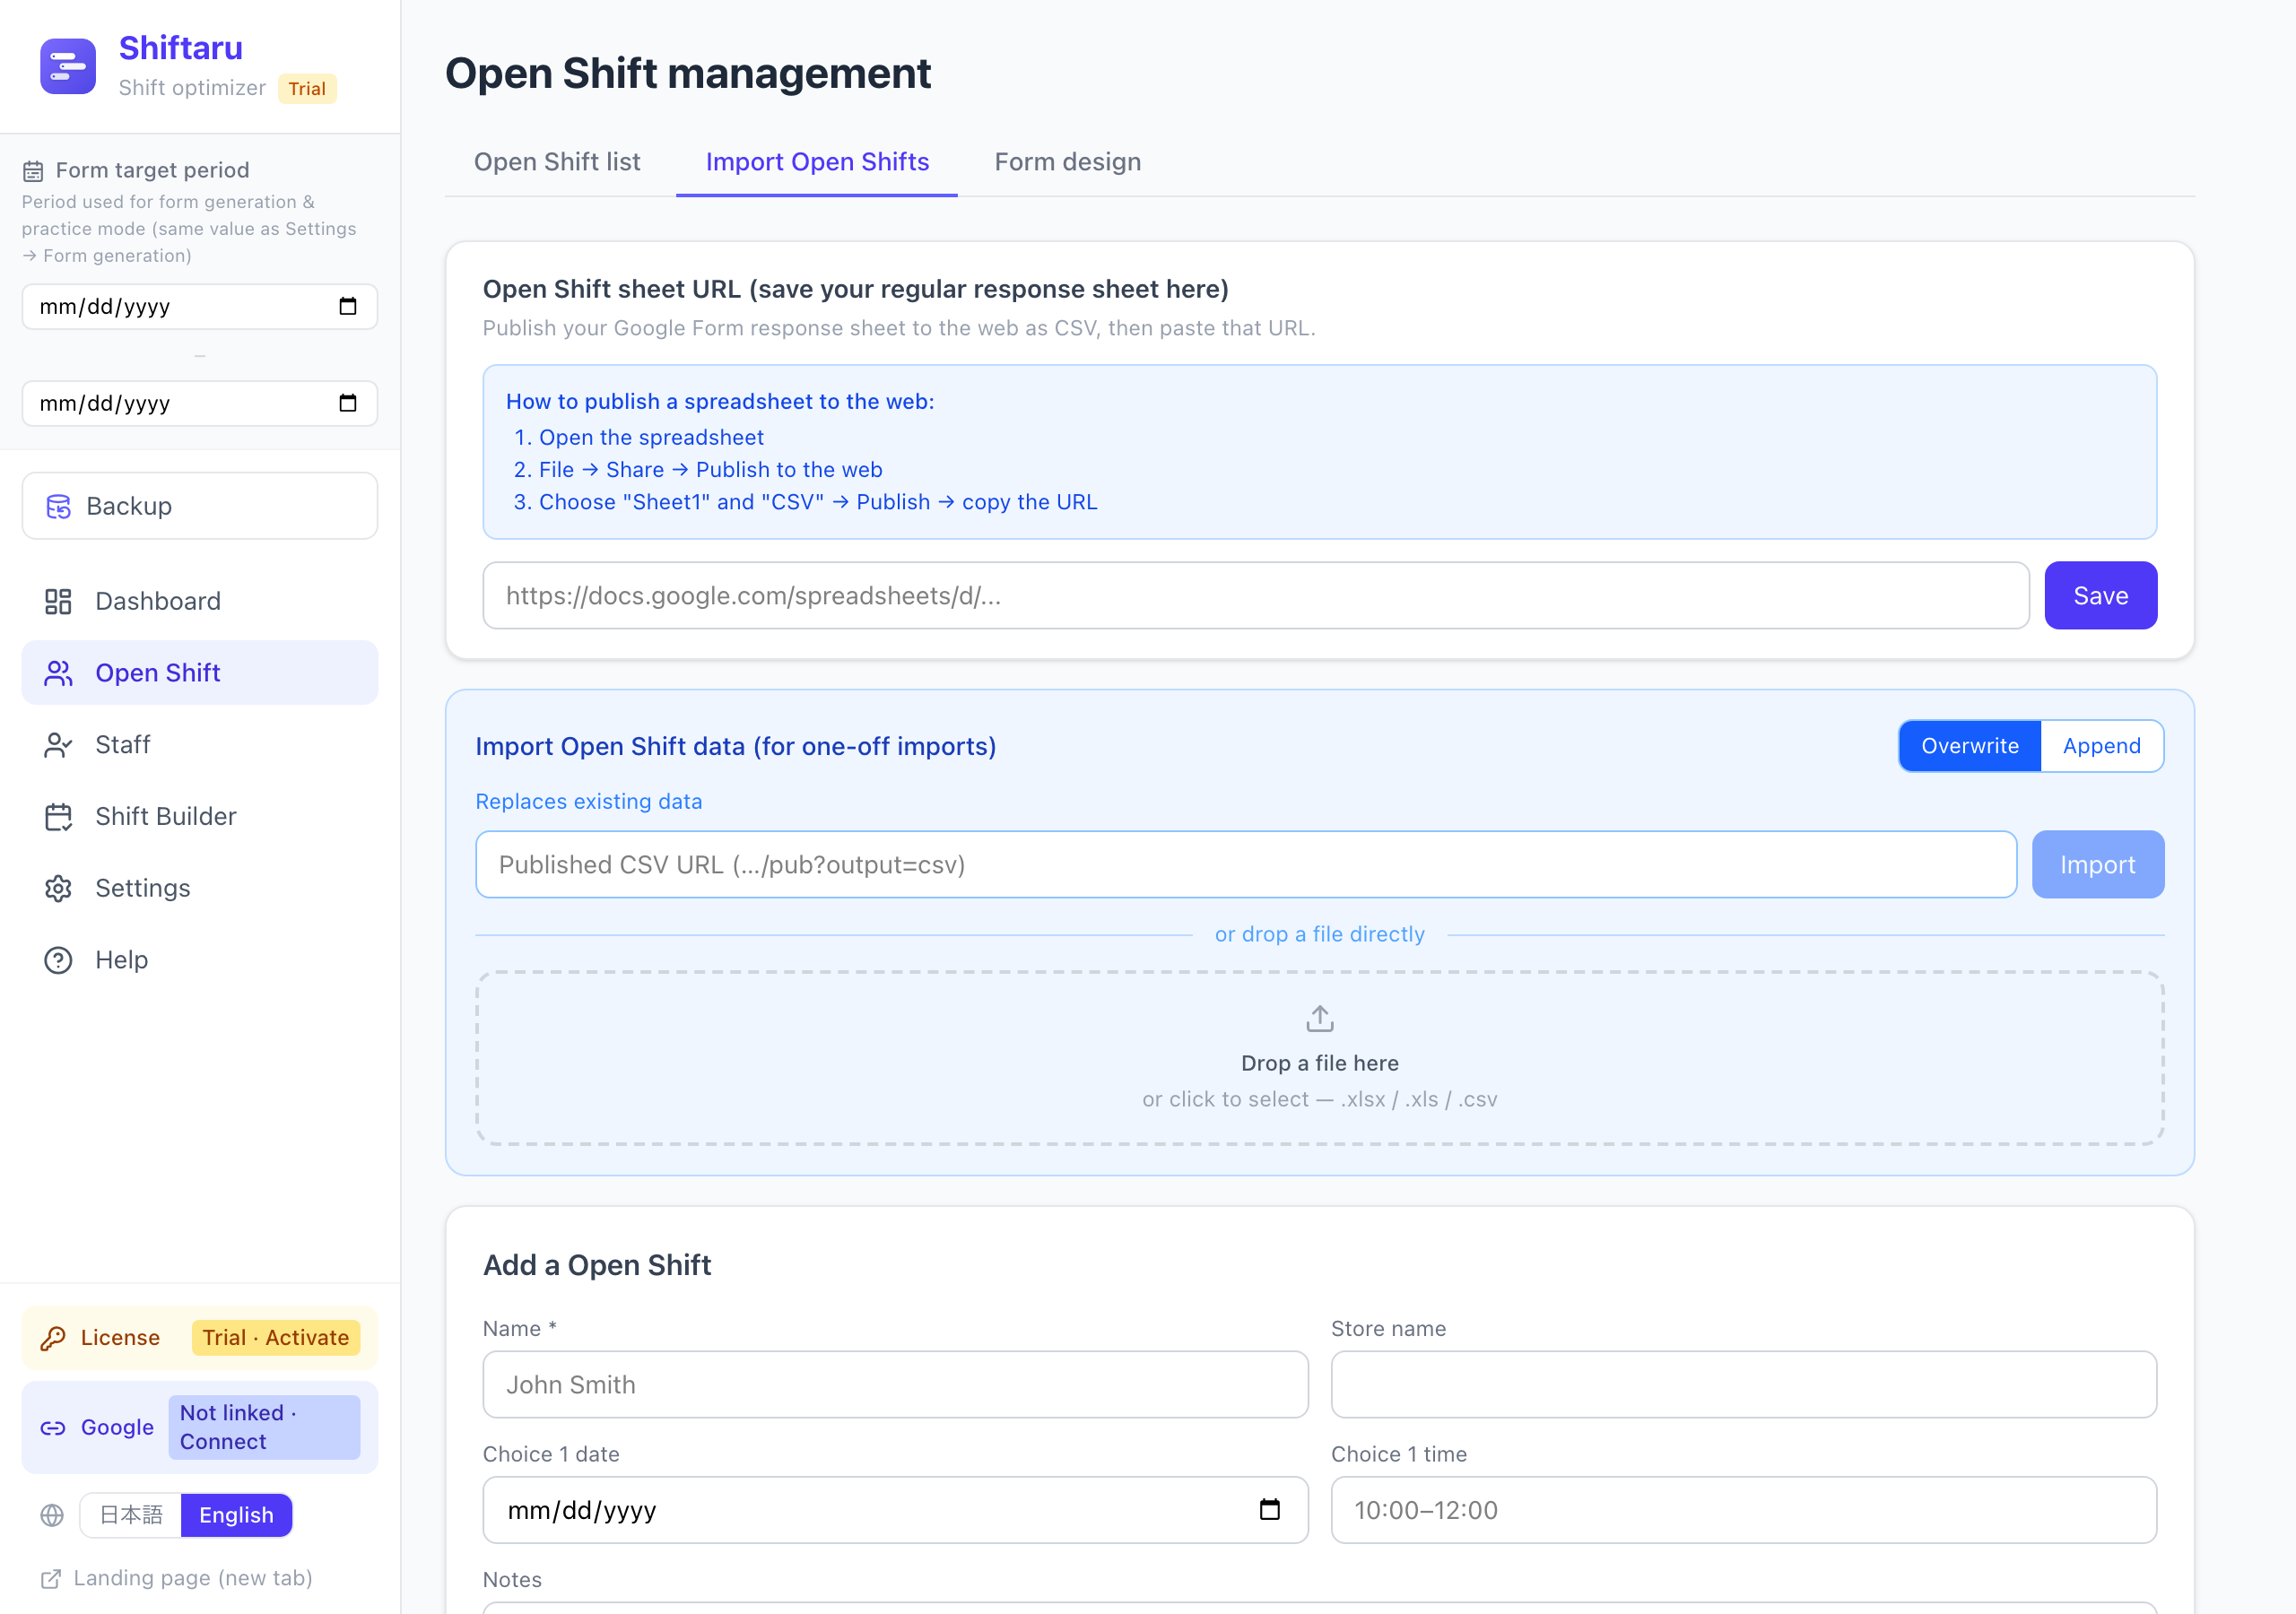2296x1614 pixels.
Task: Focus the Published CSV URL field
Action: coord(1245,865)
